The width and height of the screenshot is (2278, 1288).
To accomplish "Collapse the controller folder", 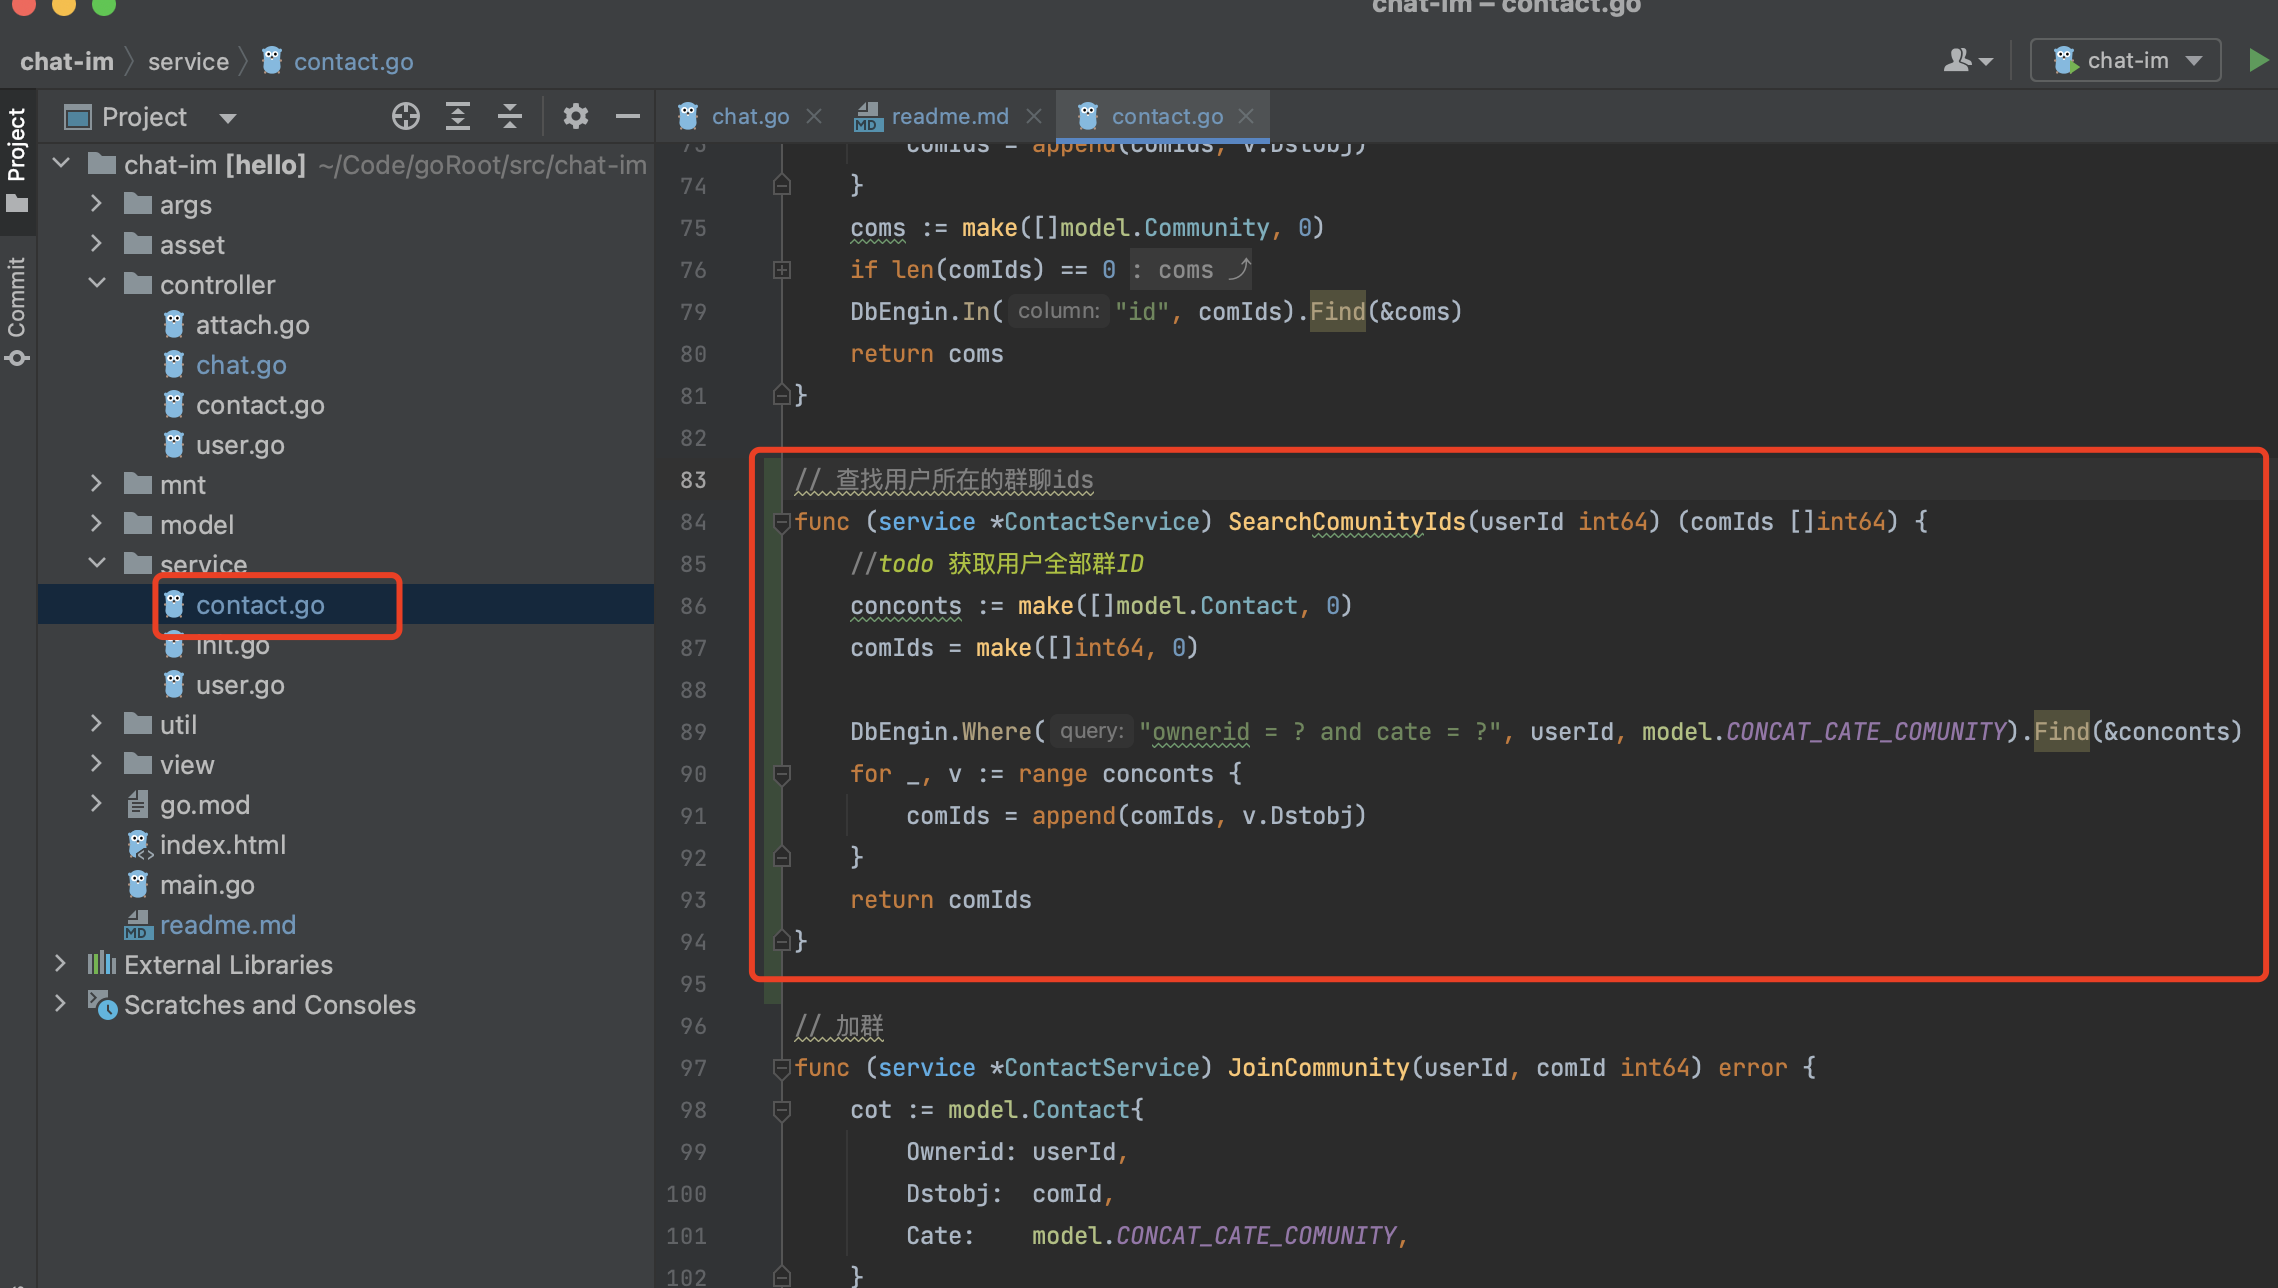I will point(97,284).
